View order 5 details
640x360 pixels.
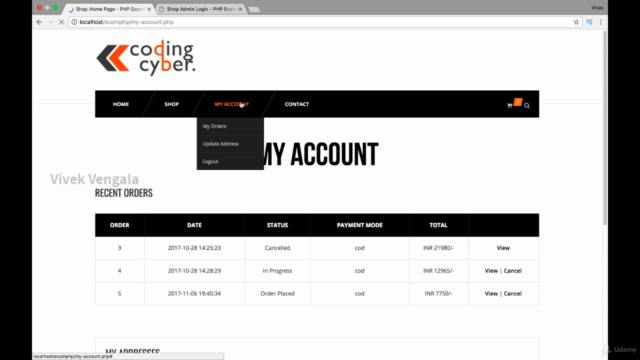pyautogui.click(x=491, y=293)
